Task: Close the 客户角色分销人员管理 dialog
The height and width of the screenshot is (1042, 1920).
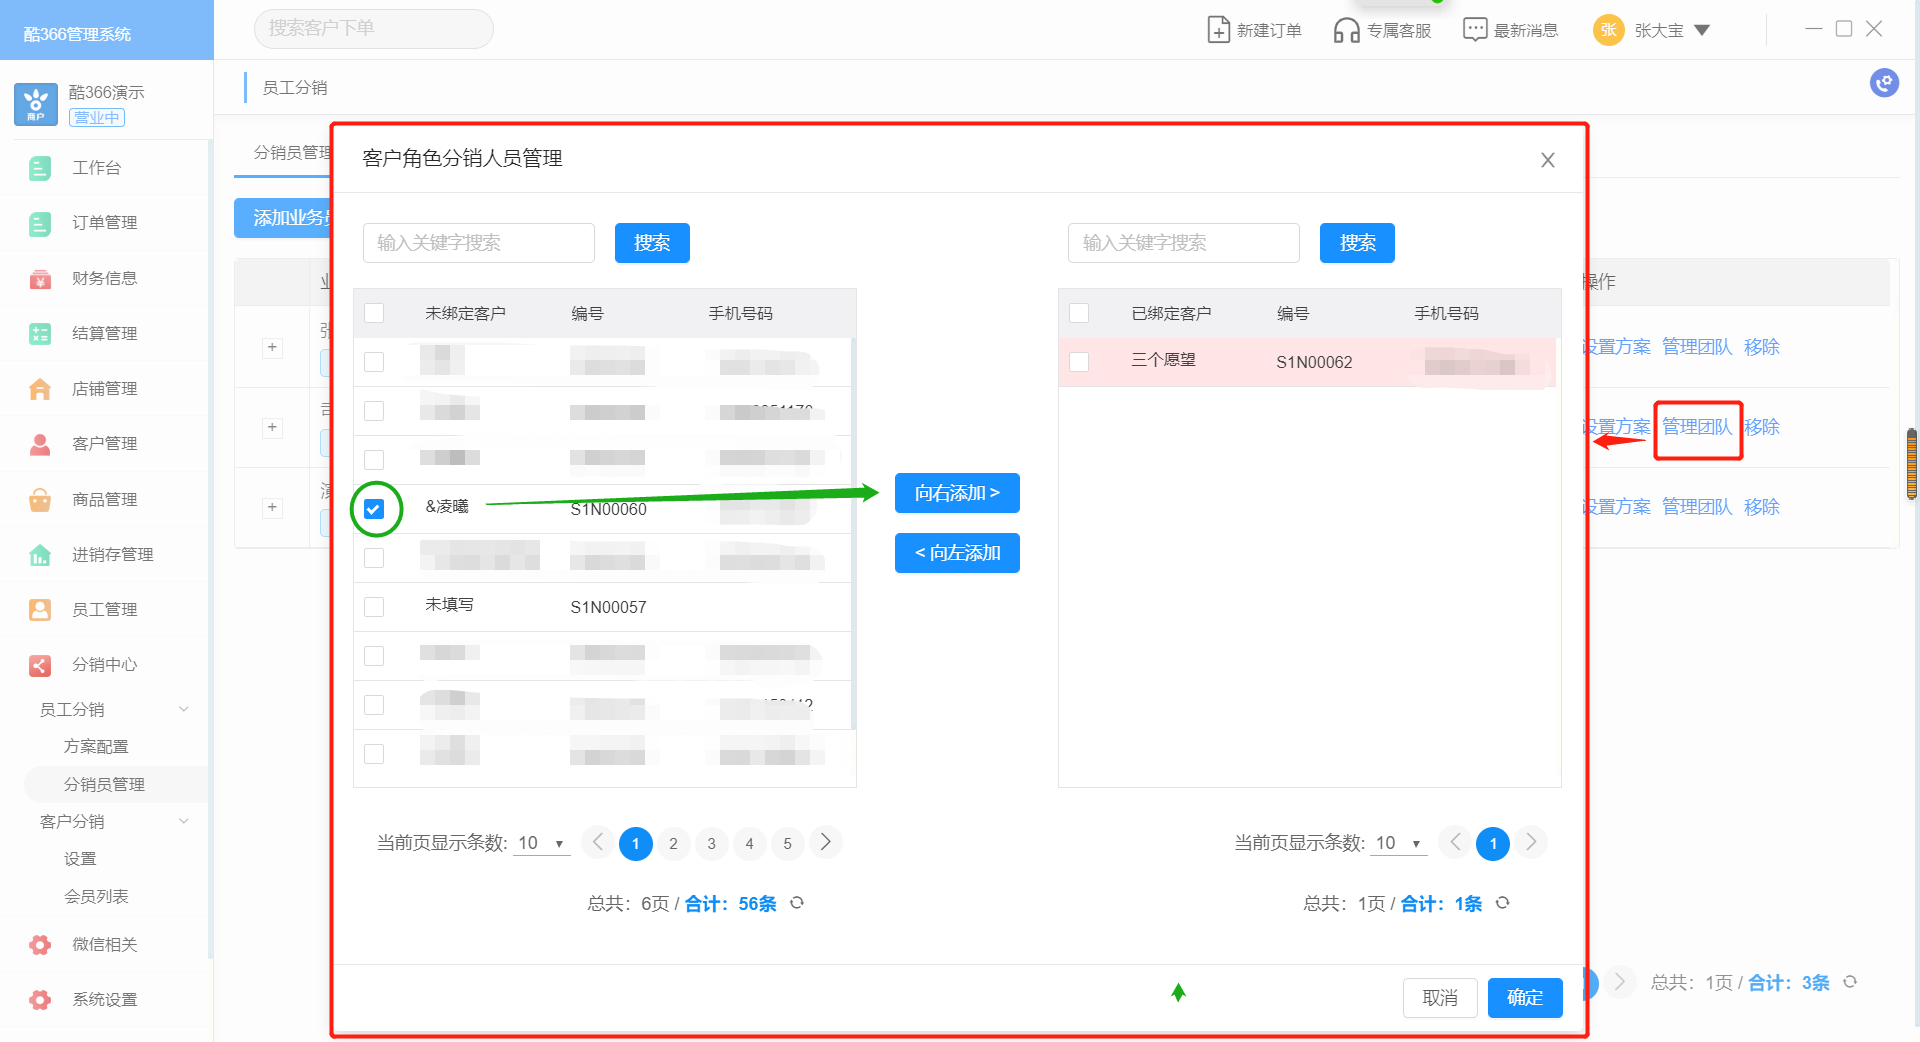Action: point(1547,160)
